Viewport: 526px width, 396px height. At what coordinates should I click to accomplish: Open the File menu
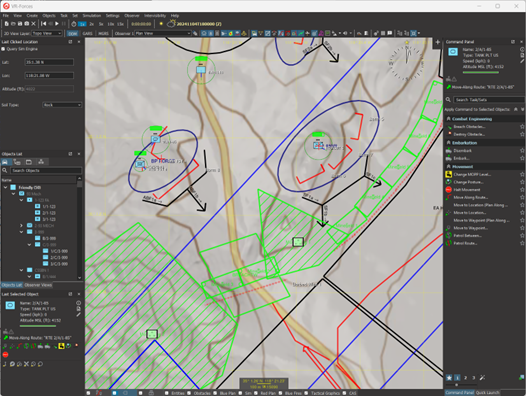pyautogui.click(x=6, y=15)
